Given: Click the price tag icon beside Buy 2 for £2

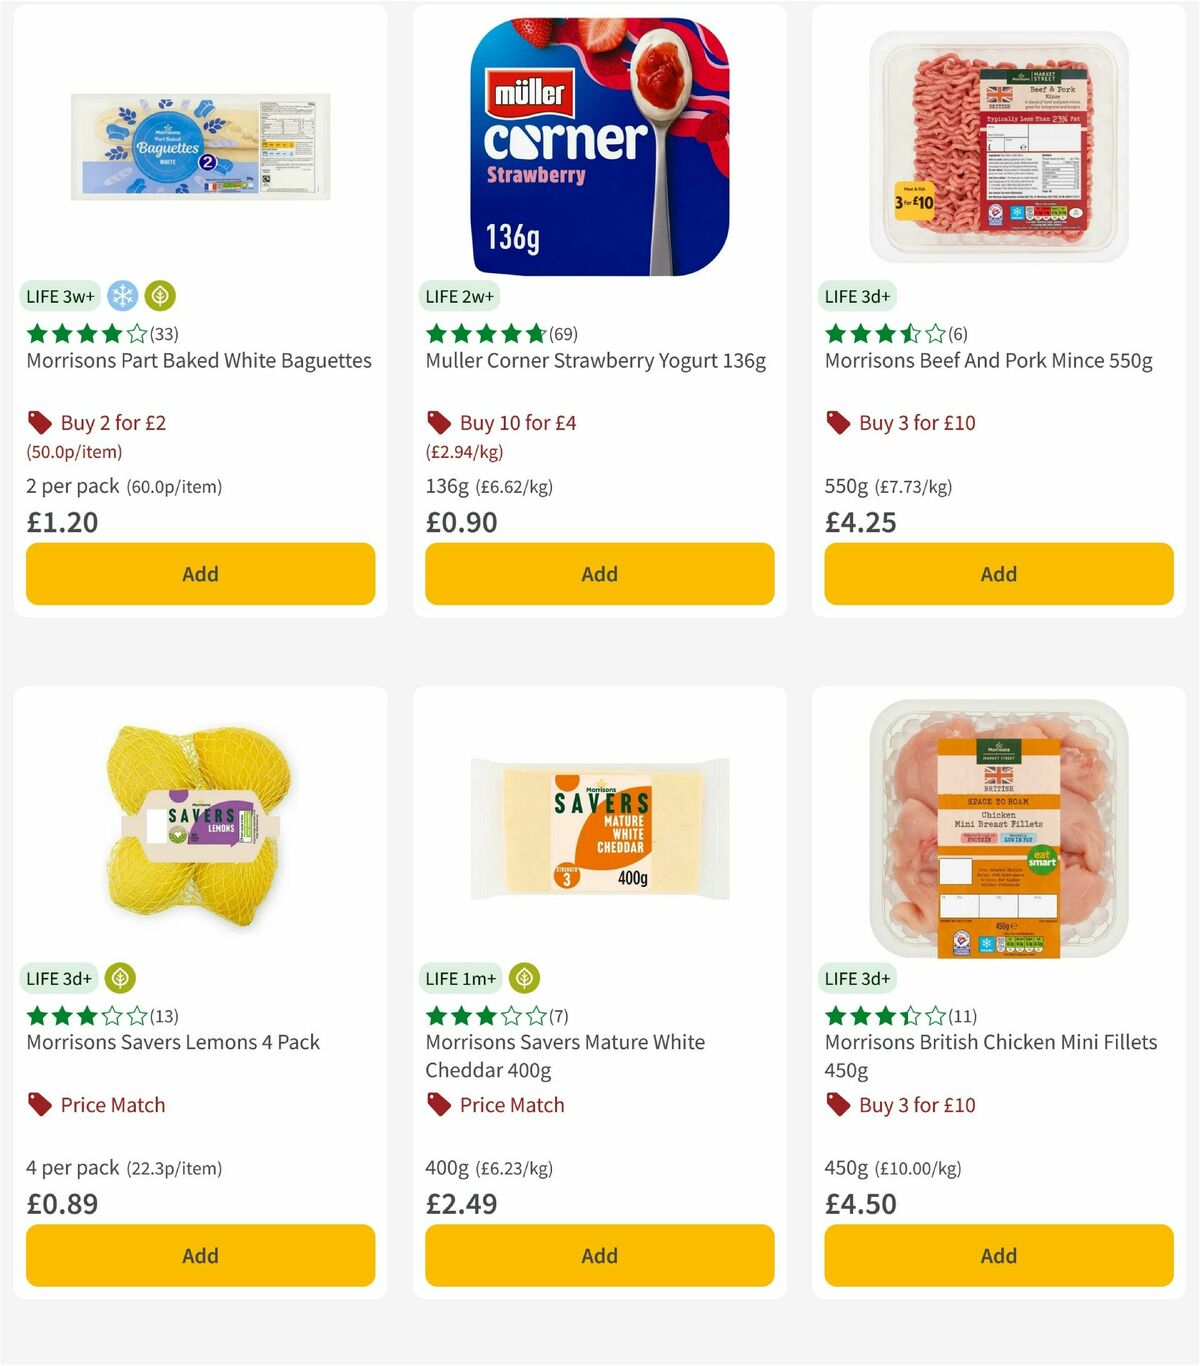Looking at the screenshot, I should (39, 421).
